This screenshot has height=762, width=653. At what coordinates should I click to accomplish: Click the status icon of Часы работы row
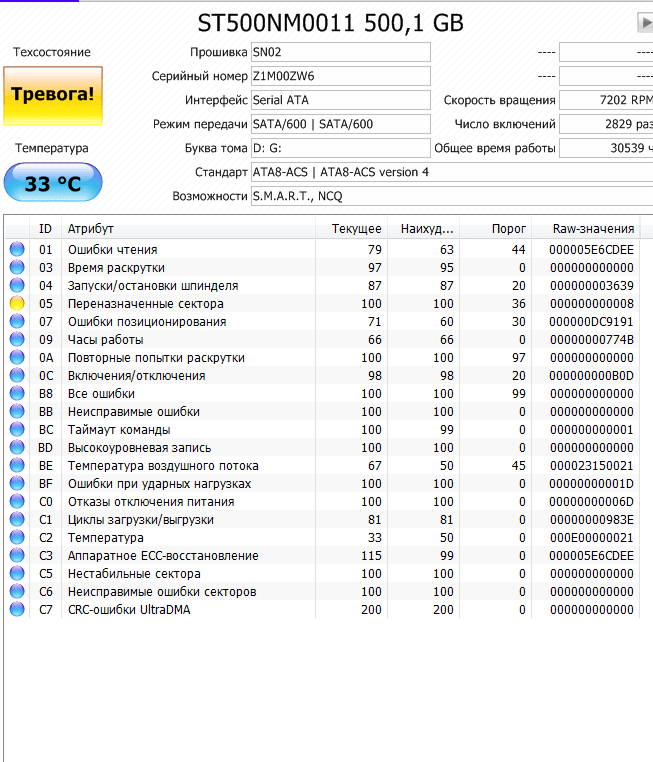point(17,339)
